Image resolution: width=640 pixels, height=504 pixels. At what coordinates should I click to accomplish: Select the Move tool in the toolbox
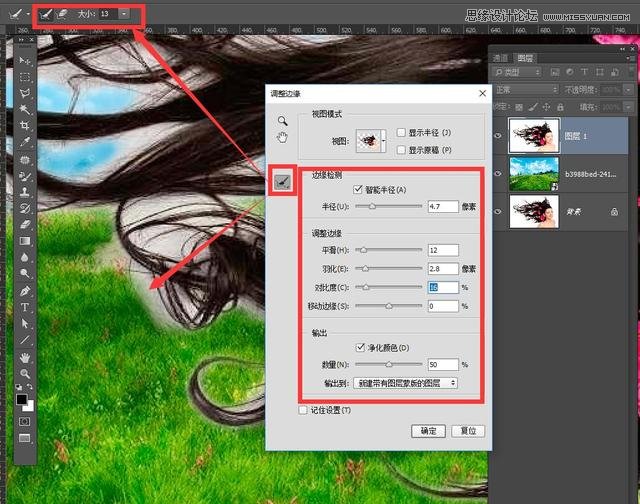coord(25,61)
